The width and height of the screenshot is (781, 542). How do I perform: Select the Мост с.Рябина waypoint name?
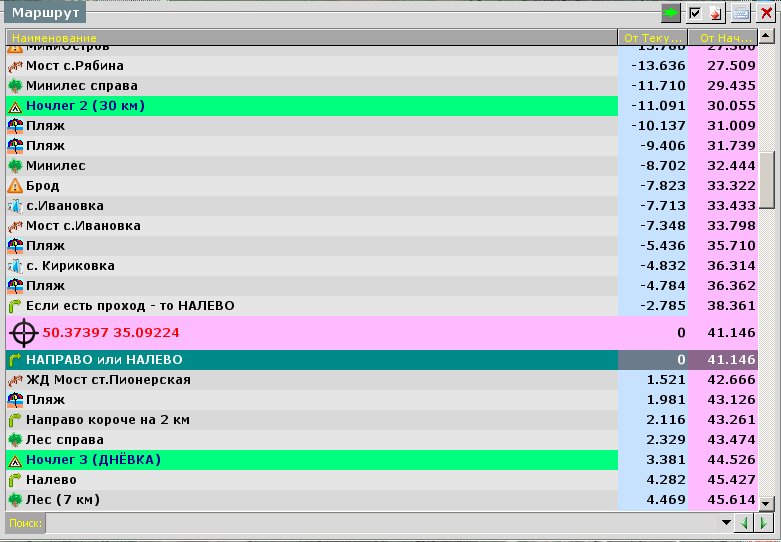(x=75, y=66)
